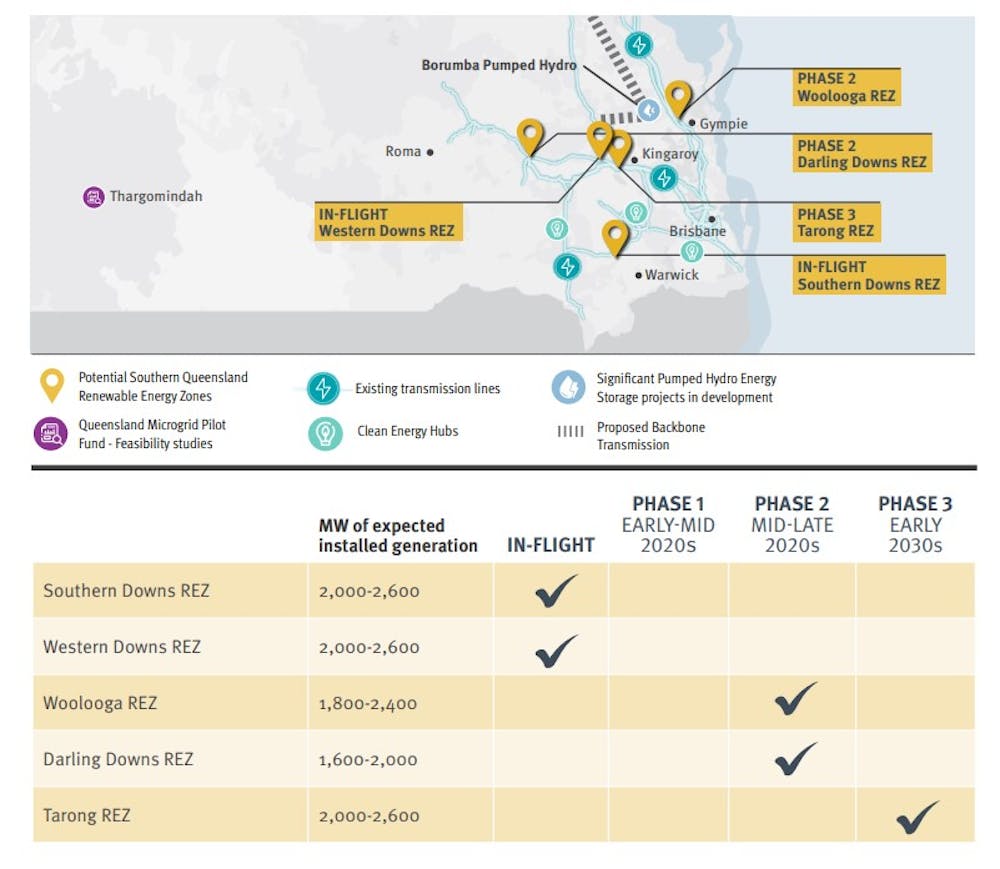
Task: Select the 'PHASE 2 Darling Downs REZ' map label
Action: (x=862, y=154)
